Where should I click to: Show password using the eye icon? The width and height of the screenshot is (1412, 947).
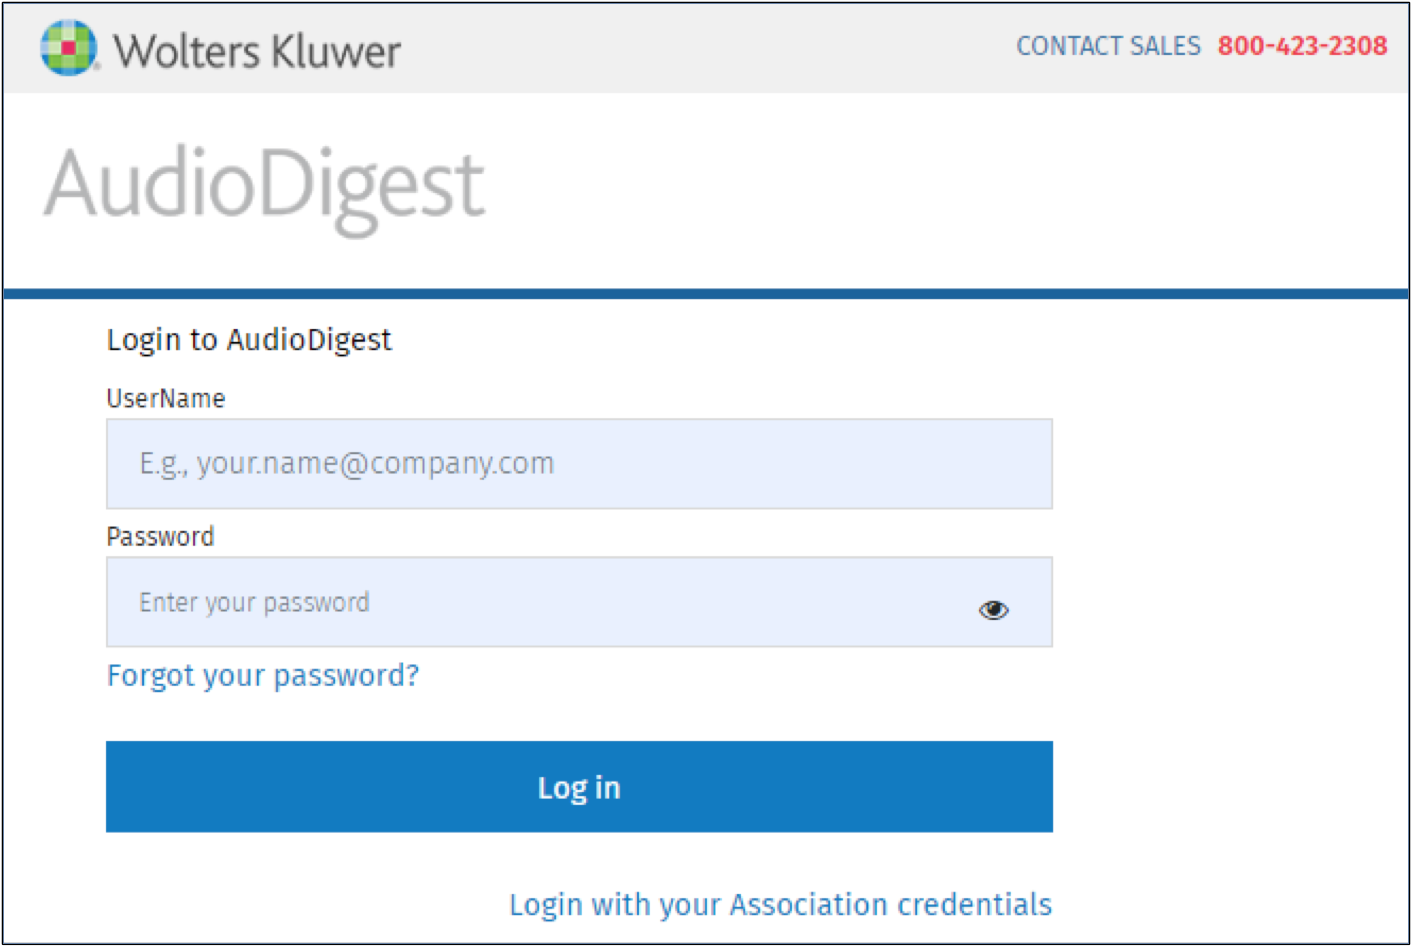click(x=993, y=609)
